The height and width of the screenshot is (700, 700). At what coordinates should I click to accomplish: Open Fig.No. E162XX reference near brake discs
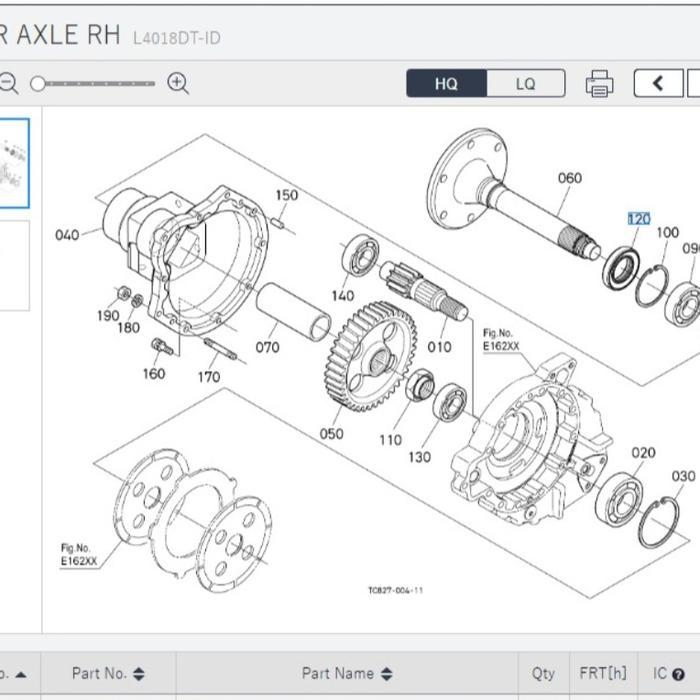pyautogui.click(x=79, y=554)
